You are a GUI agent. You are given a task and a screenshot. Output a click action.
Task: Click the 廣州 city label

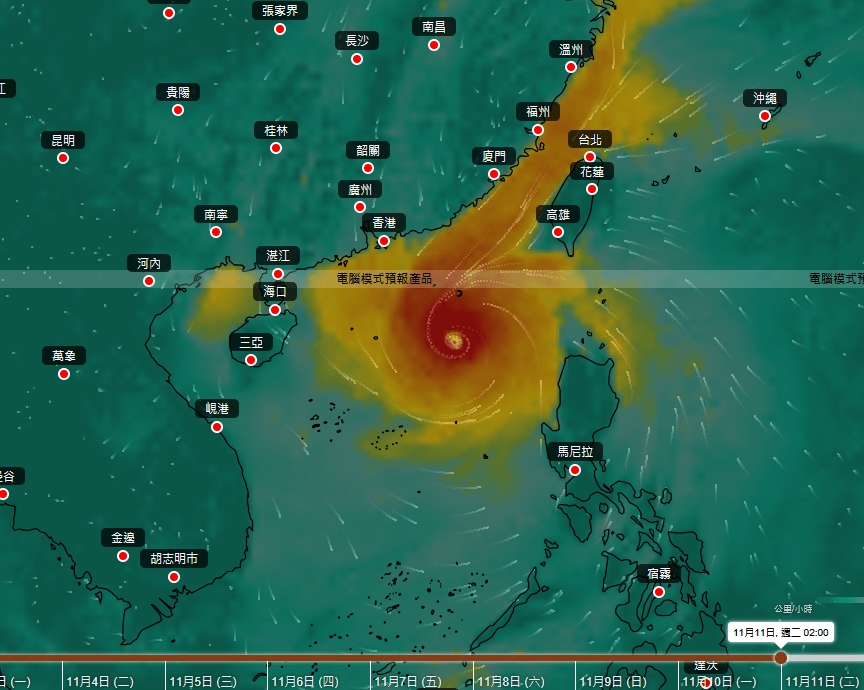[x=359, y=189]
